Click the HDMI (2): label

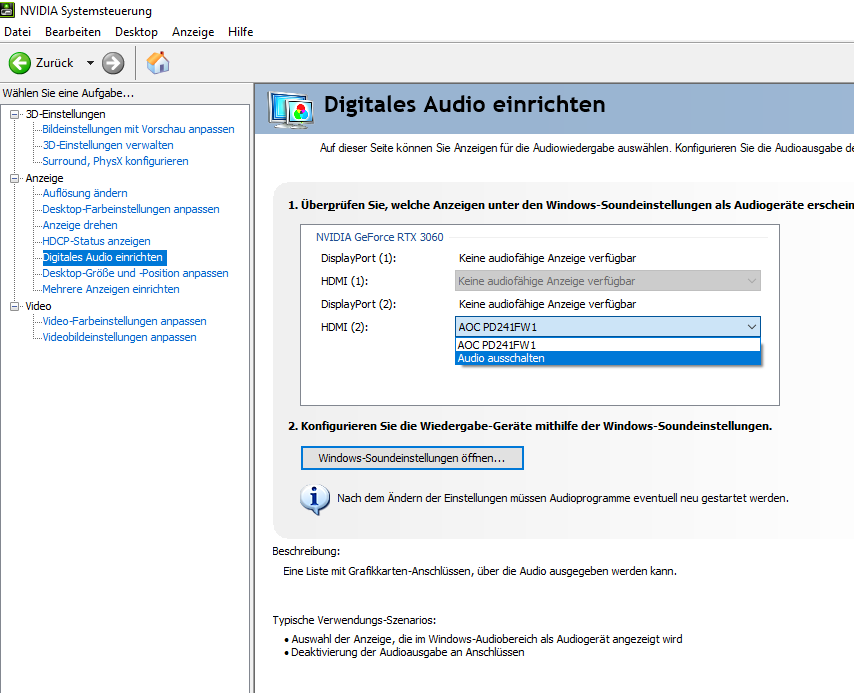point(344,327)
